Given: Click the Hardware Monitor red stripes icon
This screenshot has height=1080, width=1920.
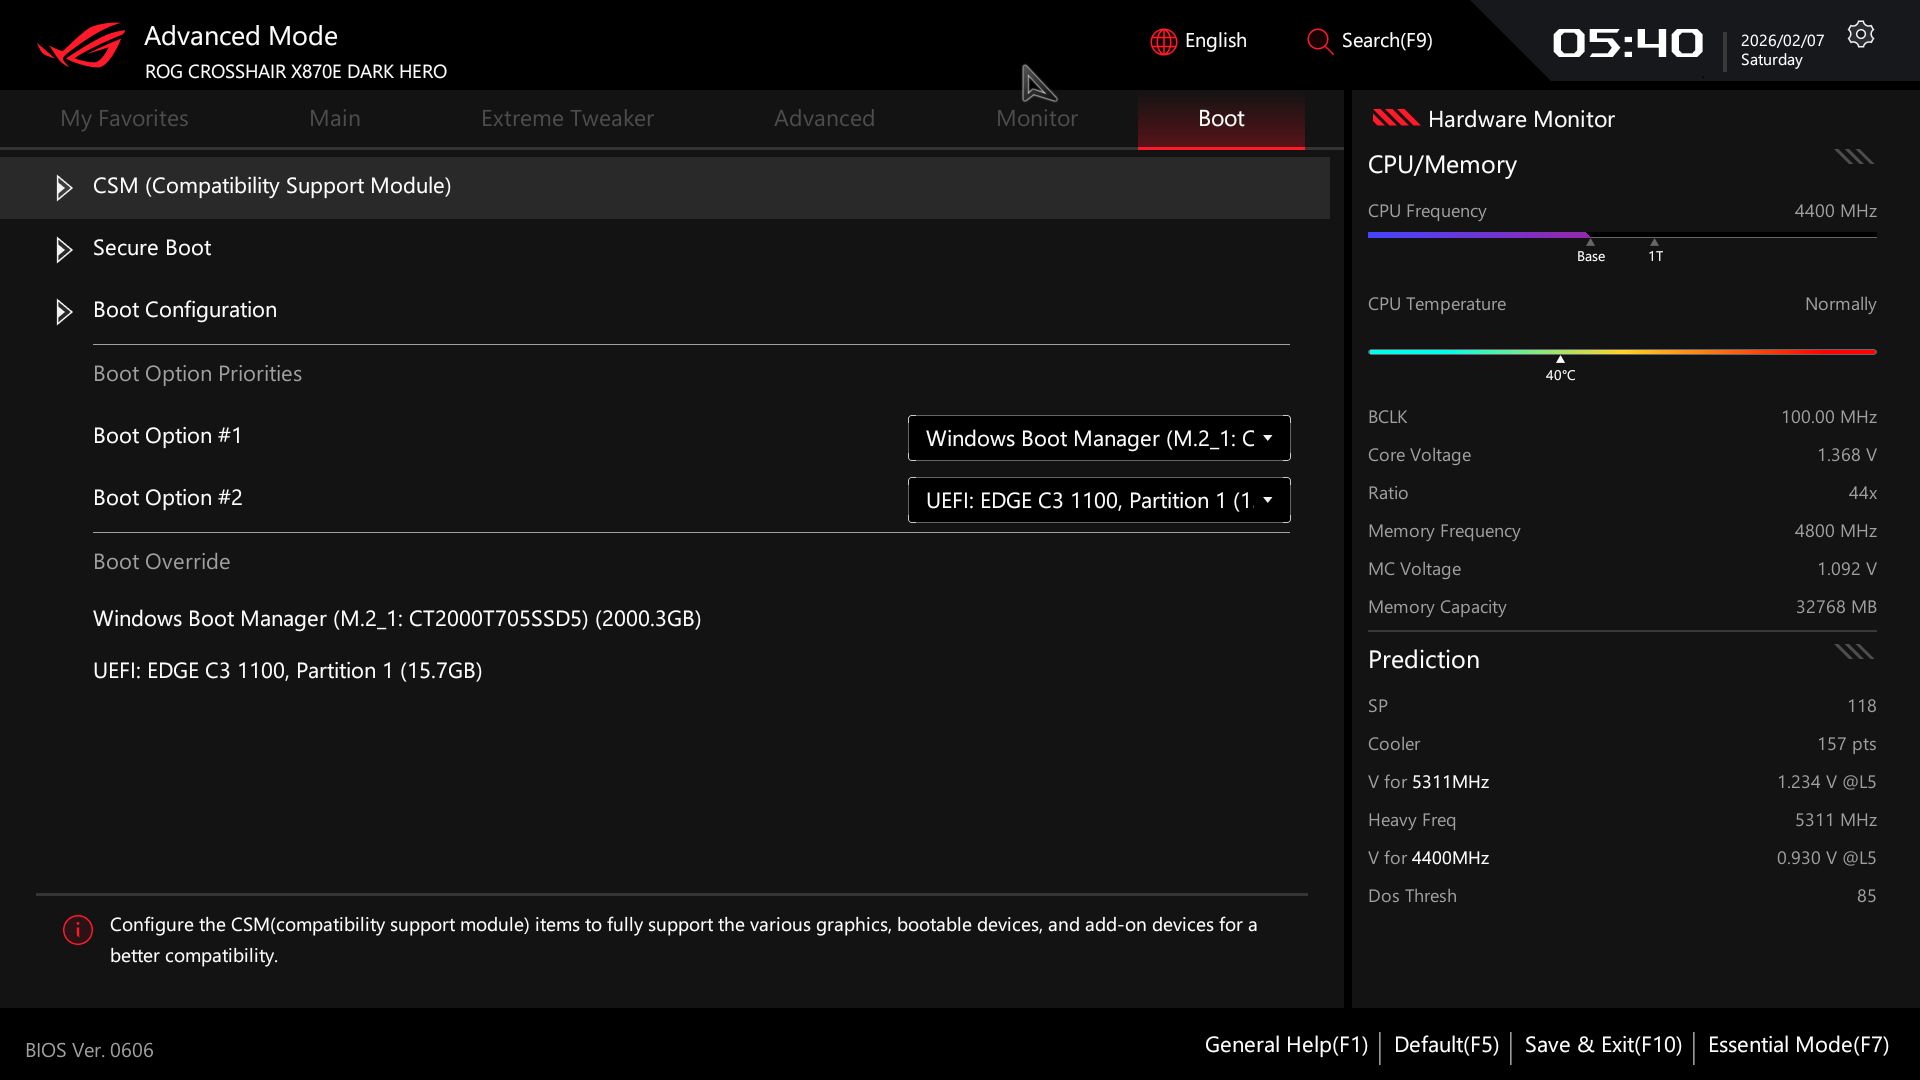Looking at the screenshot, I should (x=1395, y=119).
